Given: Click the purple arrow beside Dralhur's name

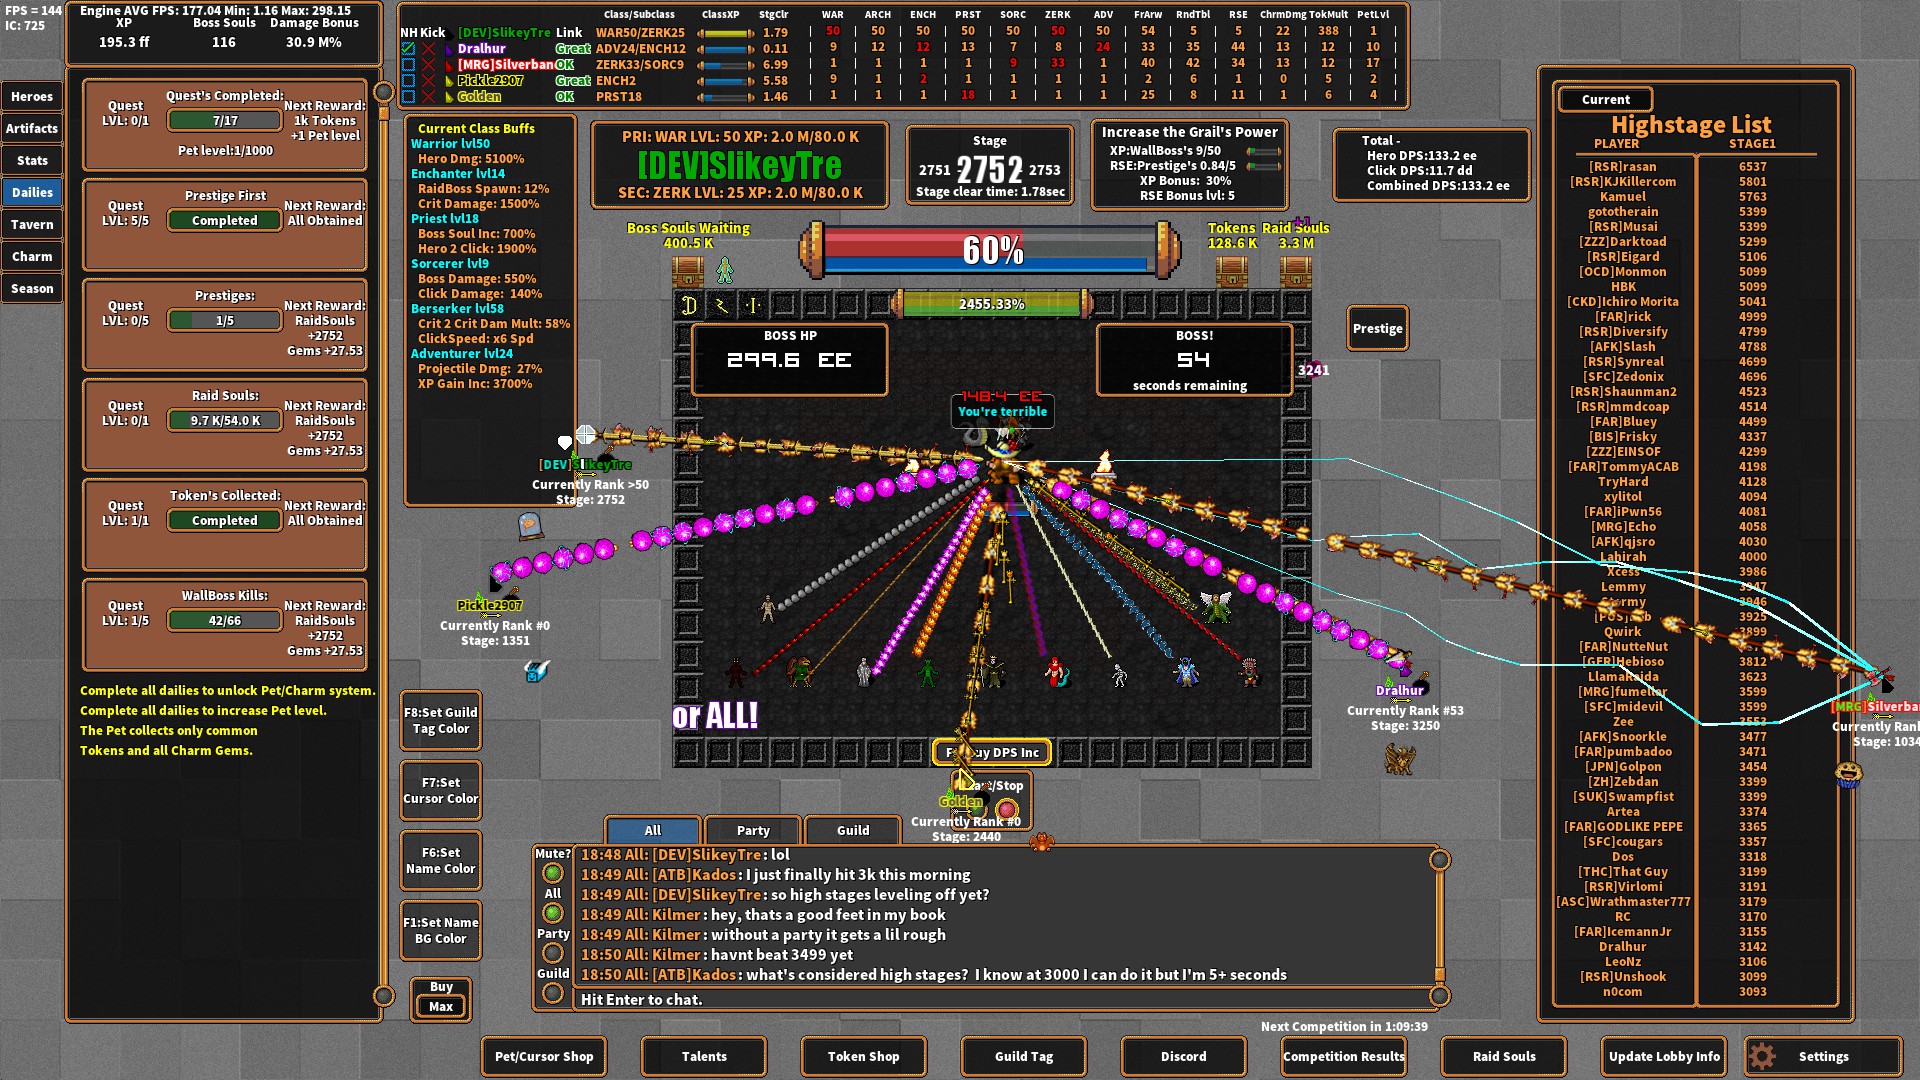Looking at the screenshot, I should [x=449, y=48].
